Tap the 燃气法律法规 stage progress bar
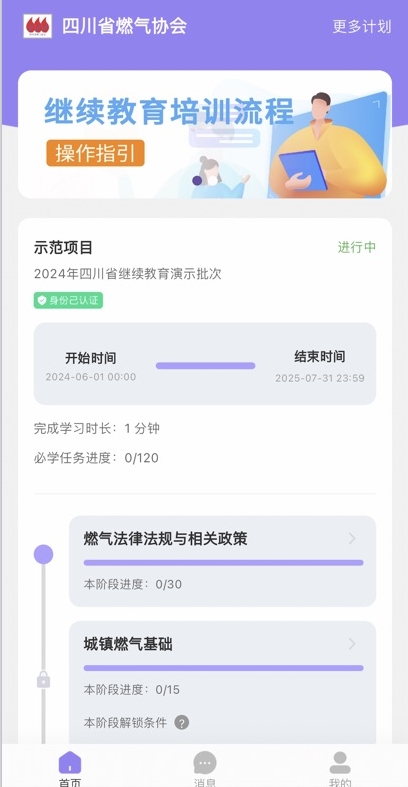This screenshot has height=787, width=408. tap(223, 563)
